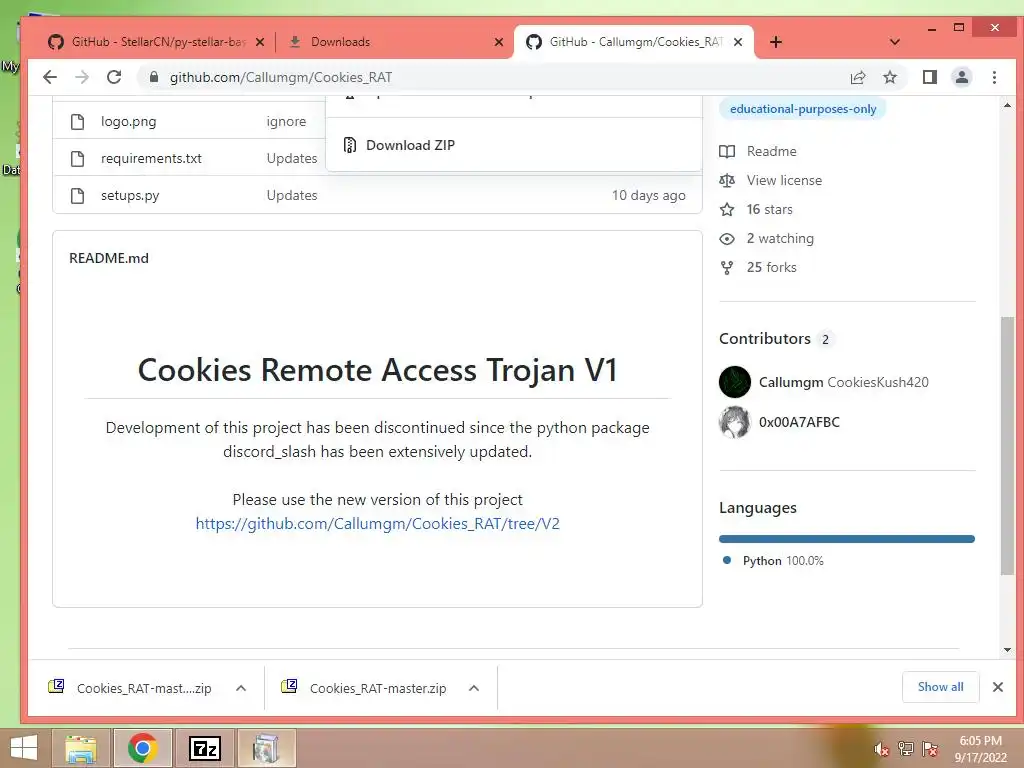Click Show all downloads button
This screenshot has height=768, width=1024.
point(940,687)
